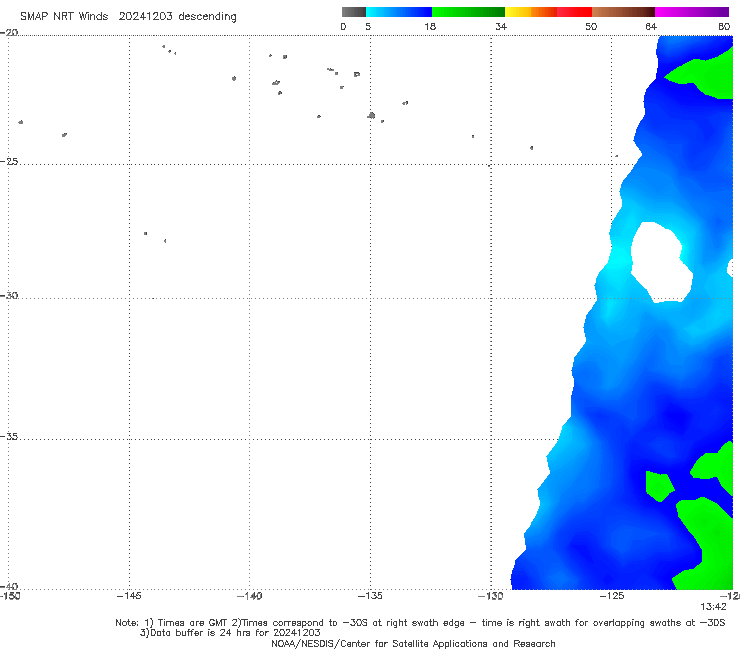Pick the red segment before the 50 mark

click(574, 12)
